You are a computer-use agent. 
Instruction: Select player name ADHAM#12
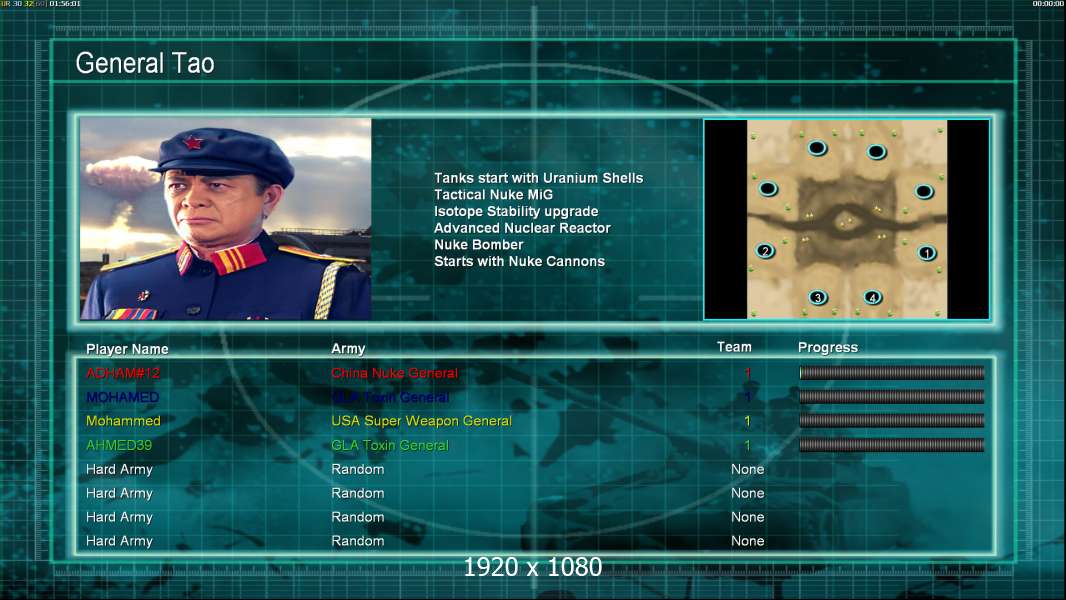coord(123,373)
